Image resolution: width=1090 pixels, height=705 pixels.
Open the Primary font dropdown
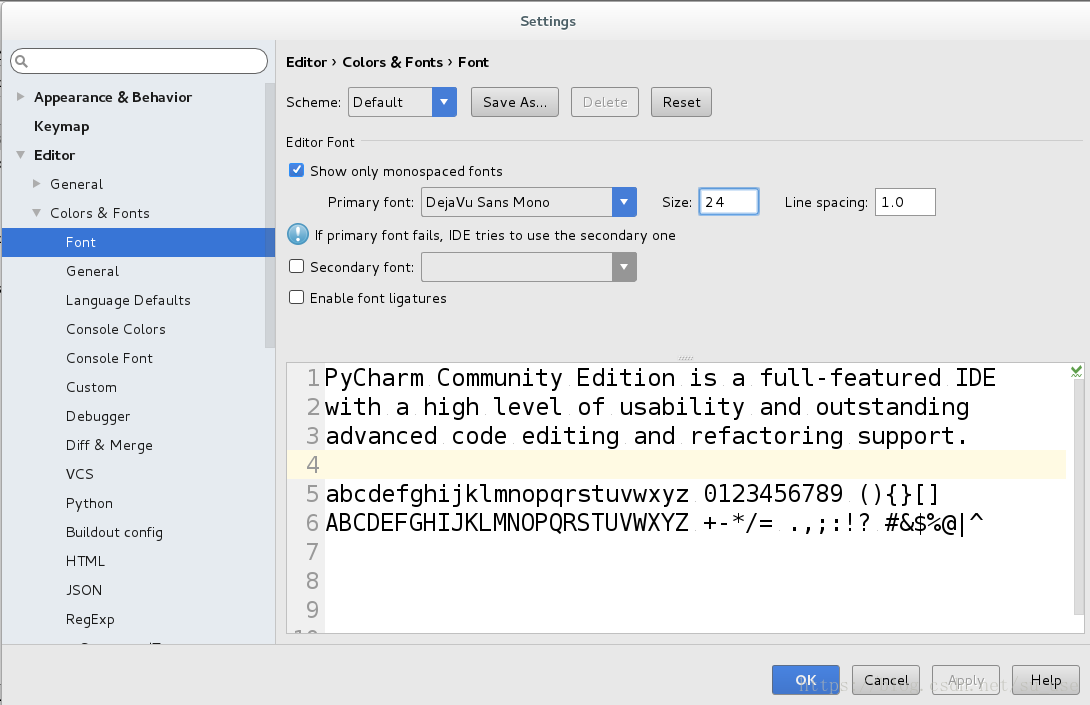click(624, 202)
